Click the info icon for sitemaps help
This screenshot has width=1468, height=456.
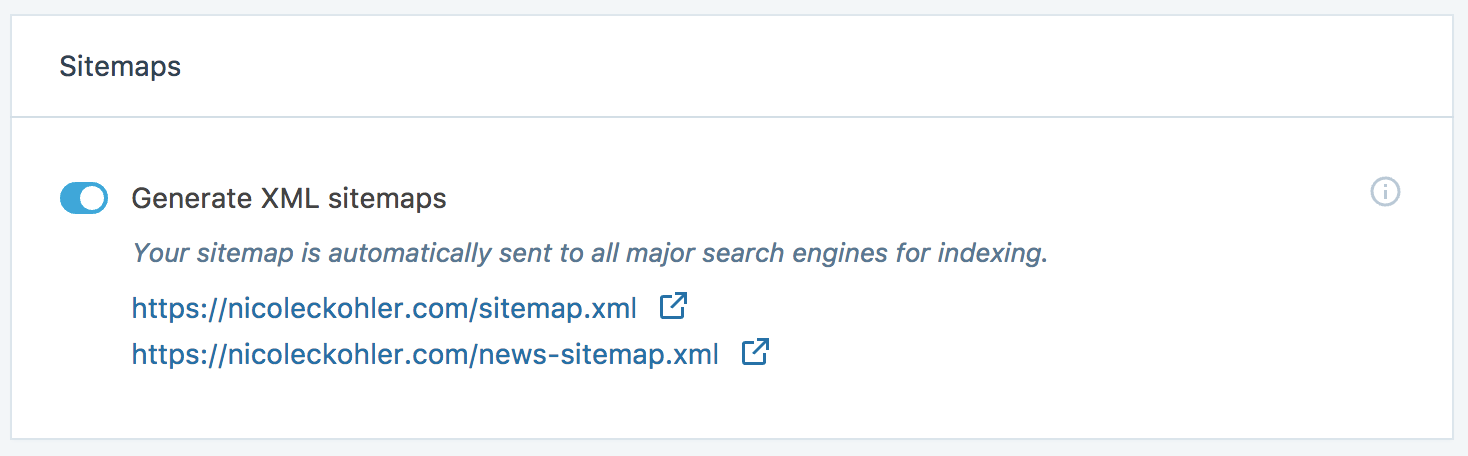[1385, 192]
